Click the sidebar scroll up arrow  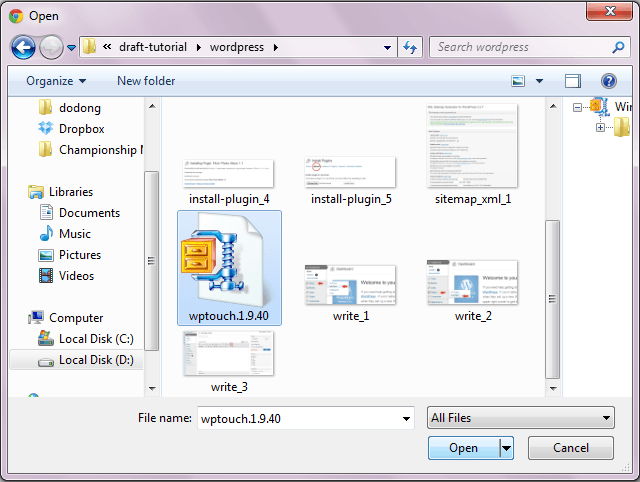pos(152,106)
